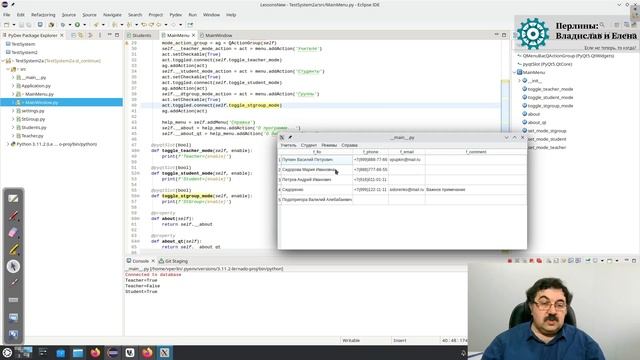The width and height of the screenshot is (640, 360).
Task: Open the Navigate menu
Action: click(112, 15)
